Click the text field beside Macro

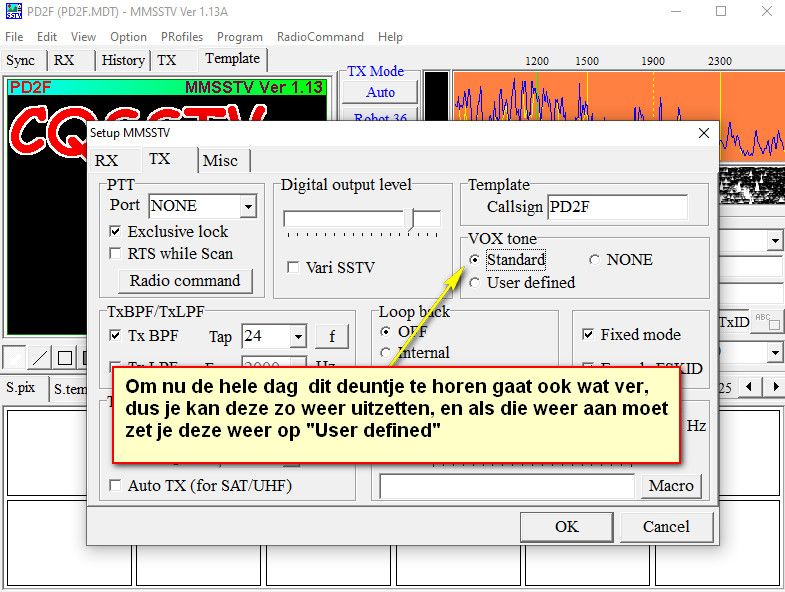click(x=507, y=486)
